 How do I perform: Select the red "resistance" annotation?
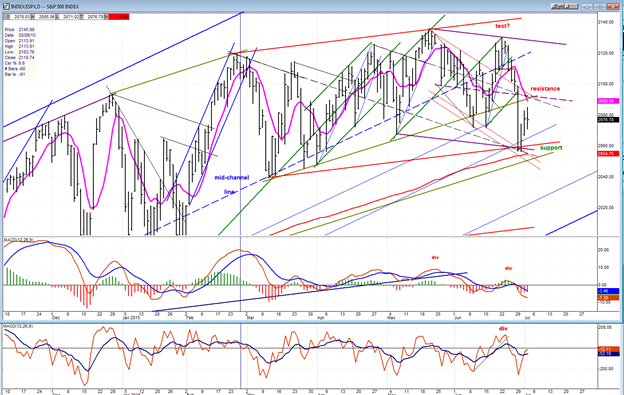[x=545, y=89]
